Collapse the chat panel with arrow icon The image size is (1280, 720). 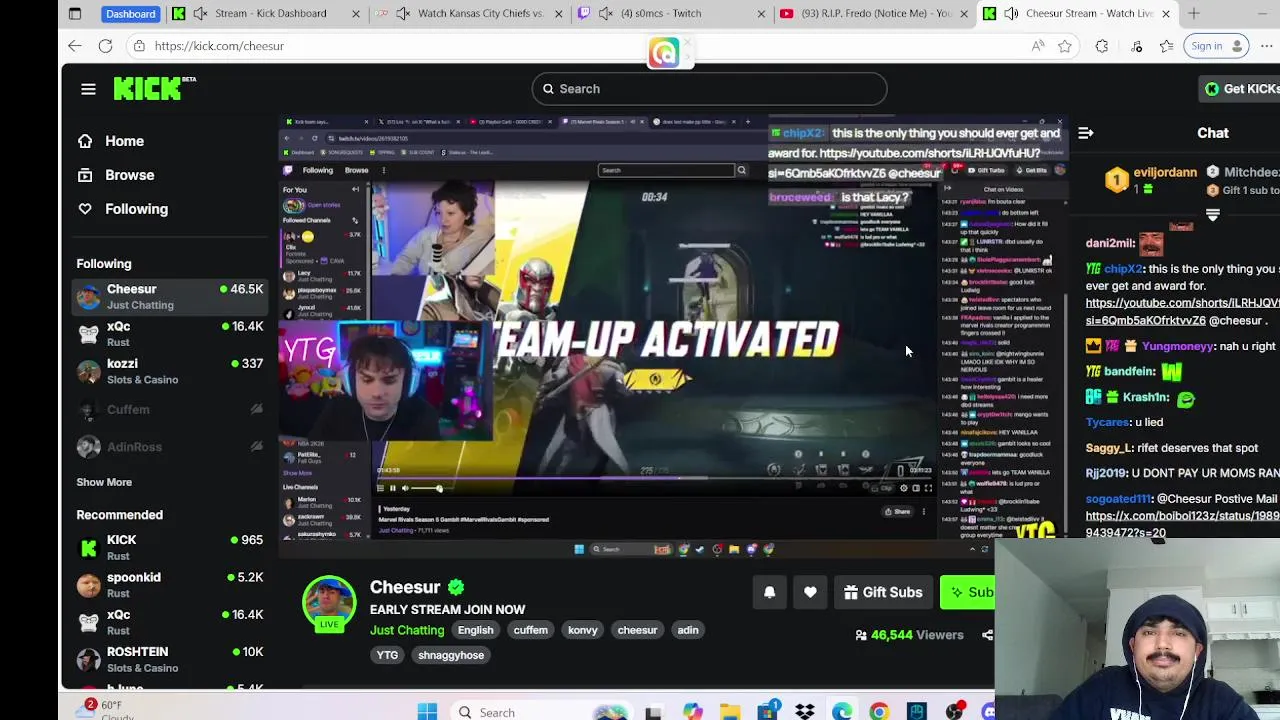click(x=1086, y=133)
